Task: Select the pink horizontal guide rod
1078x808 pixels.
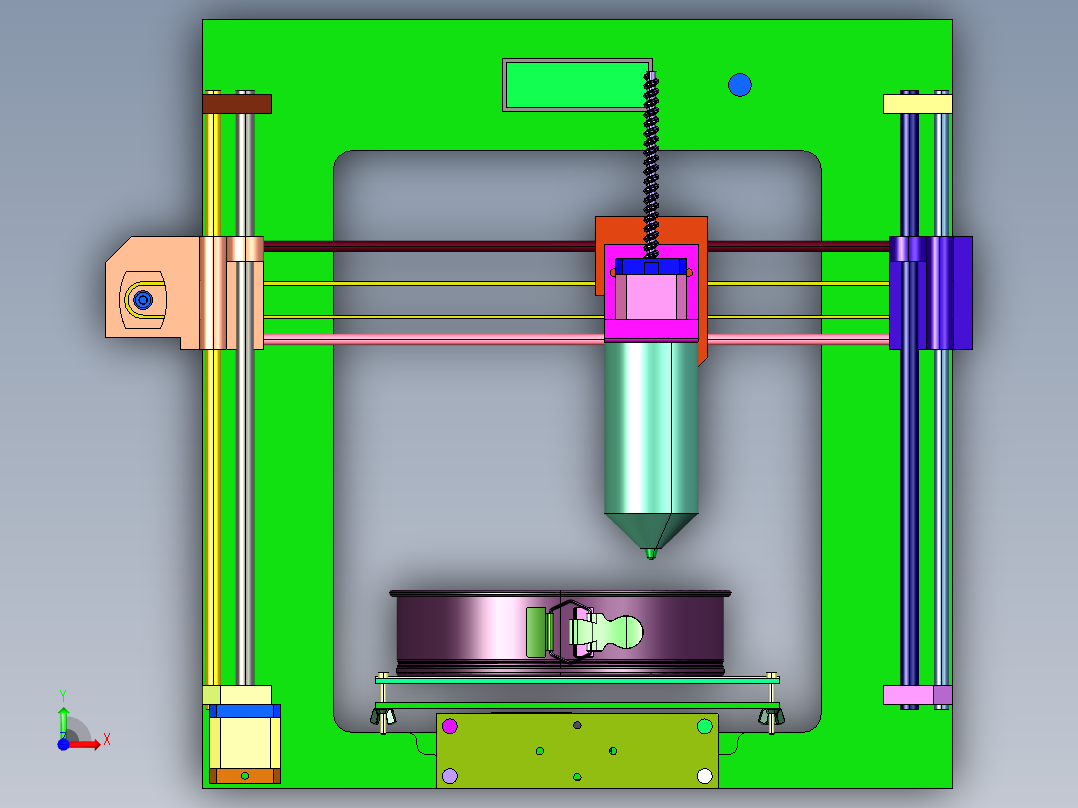Action: tap(433, 339)
